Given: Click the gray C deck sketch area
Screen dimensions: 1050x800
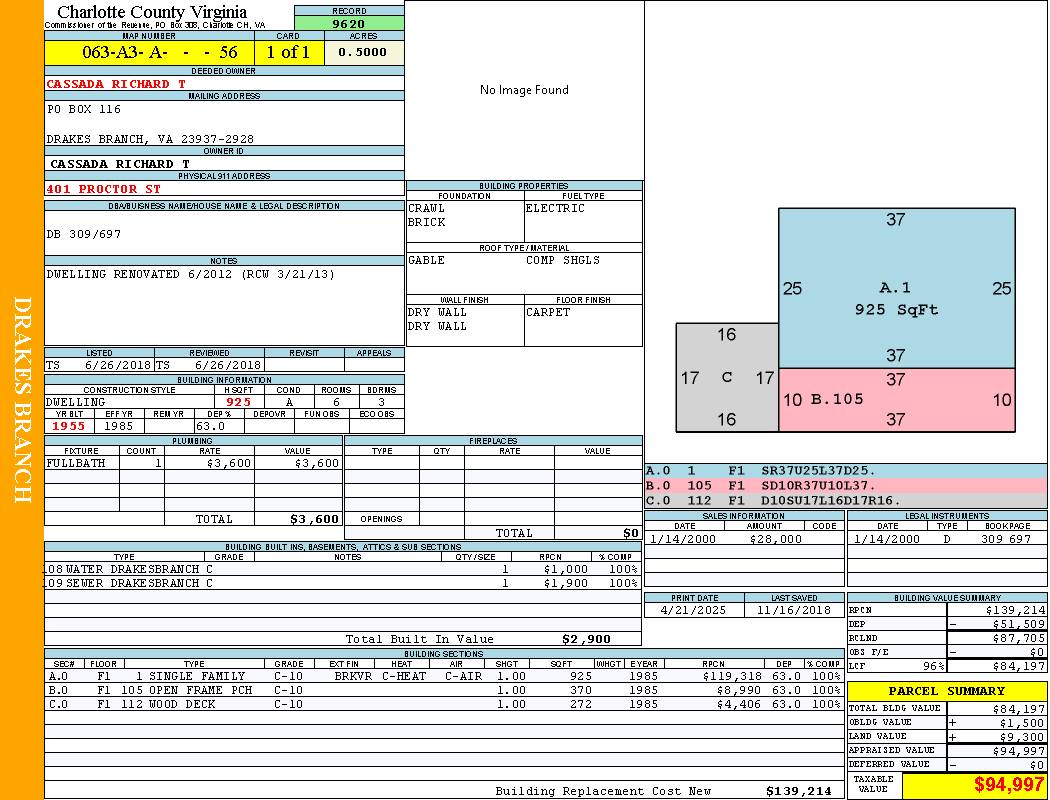Looking at the screenshot, I should [727, 378].
